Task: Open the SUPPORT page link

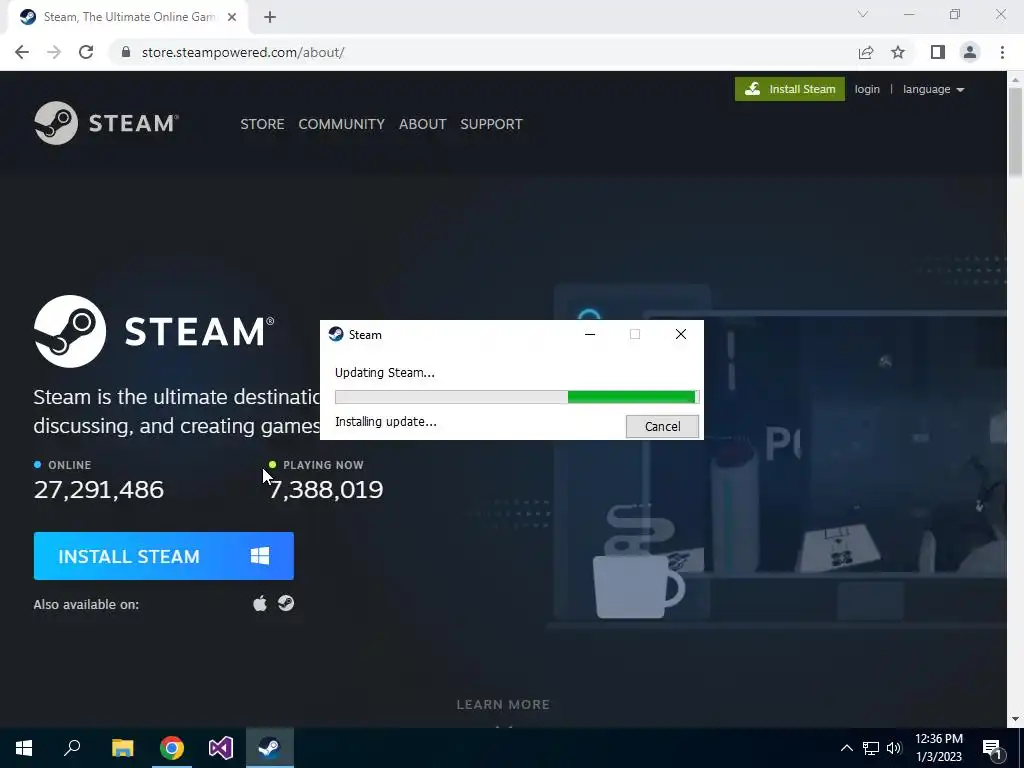Action: 491,124
